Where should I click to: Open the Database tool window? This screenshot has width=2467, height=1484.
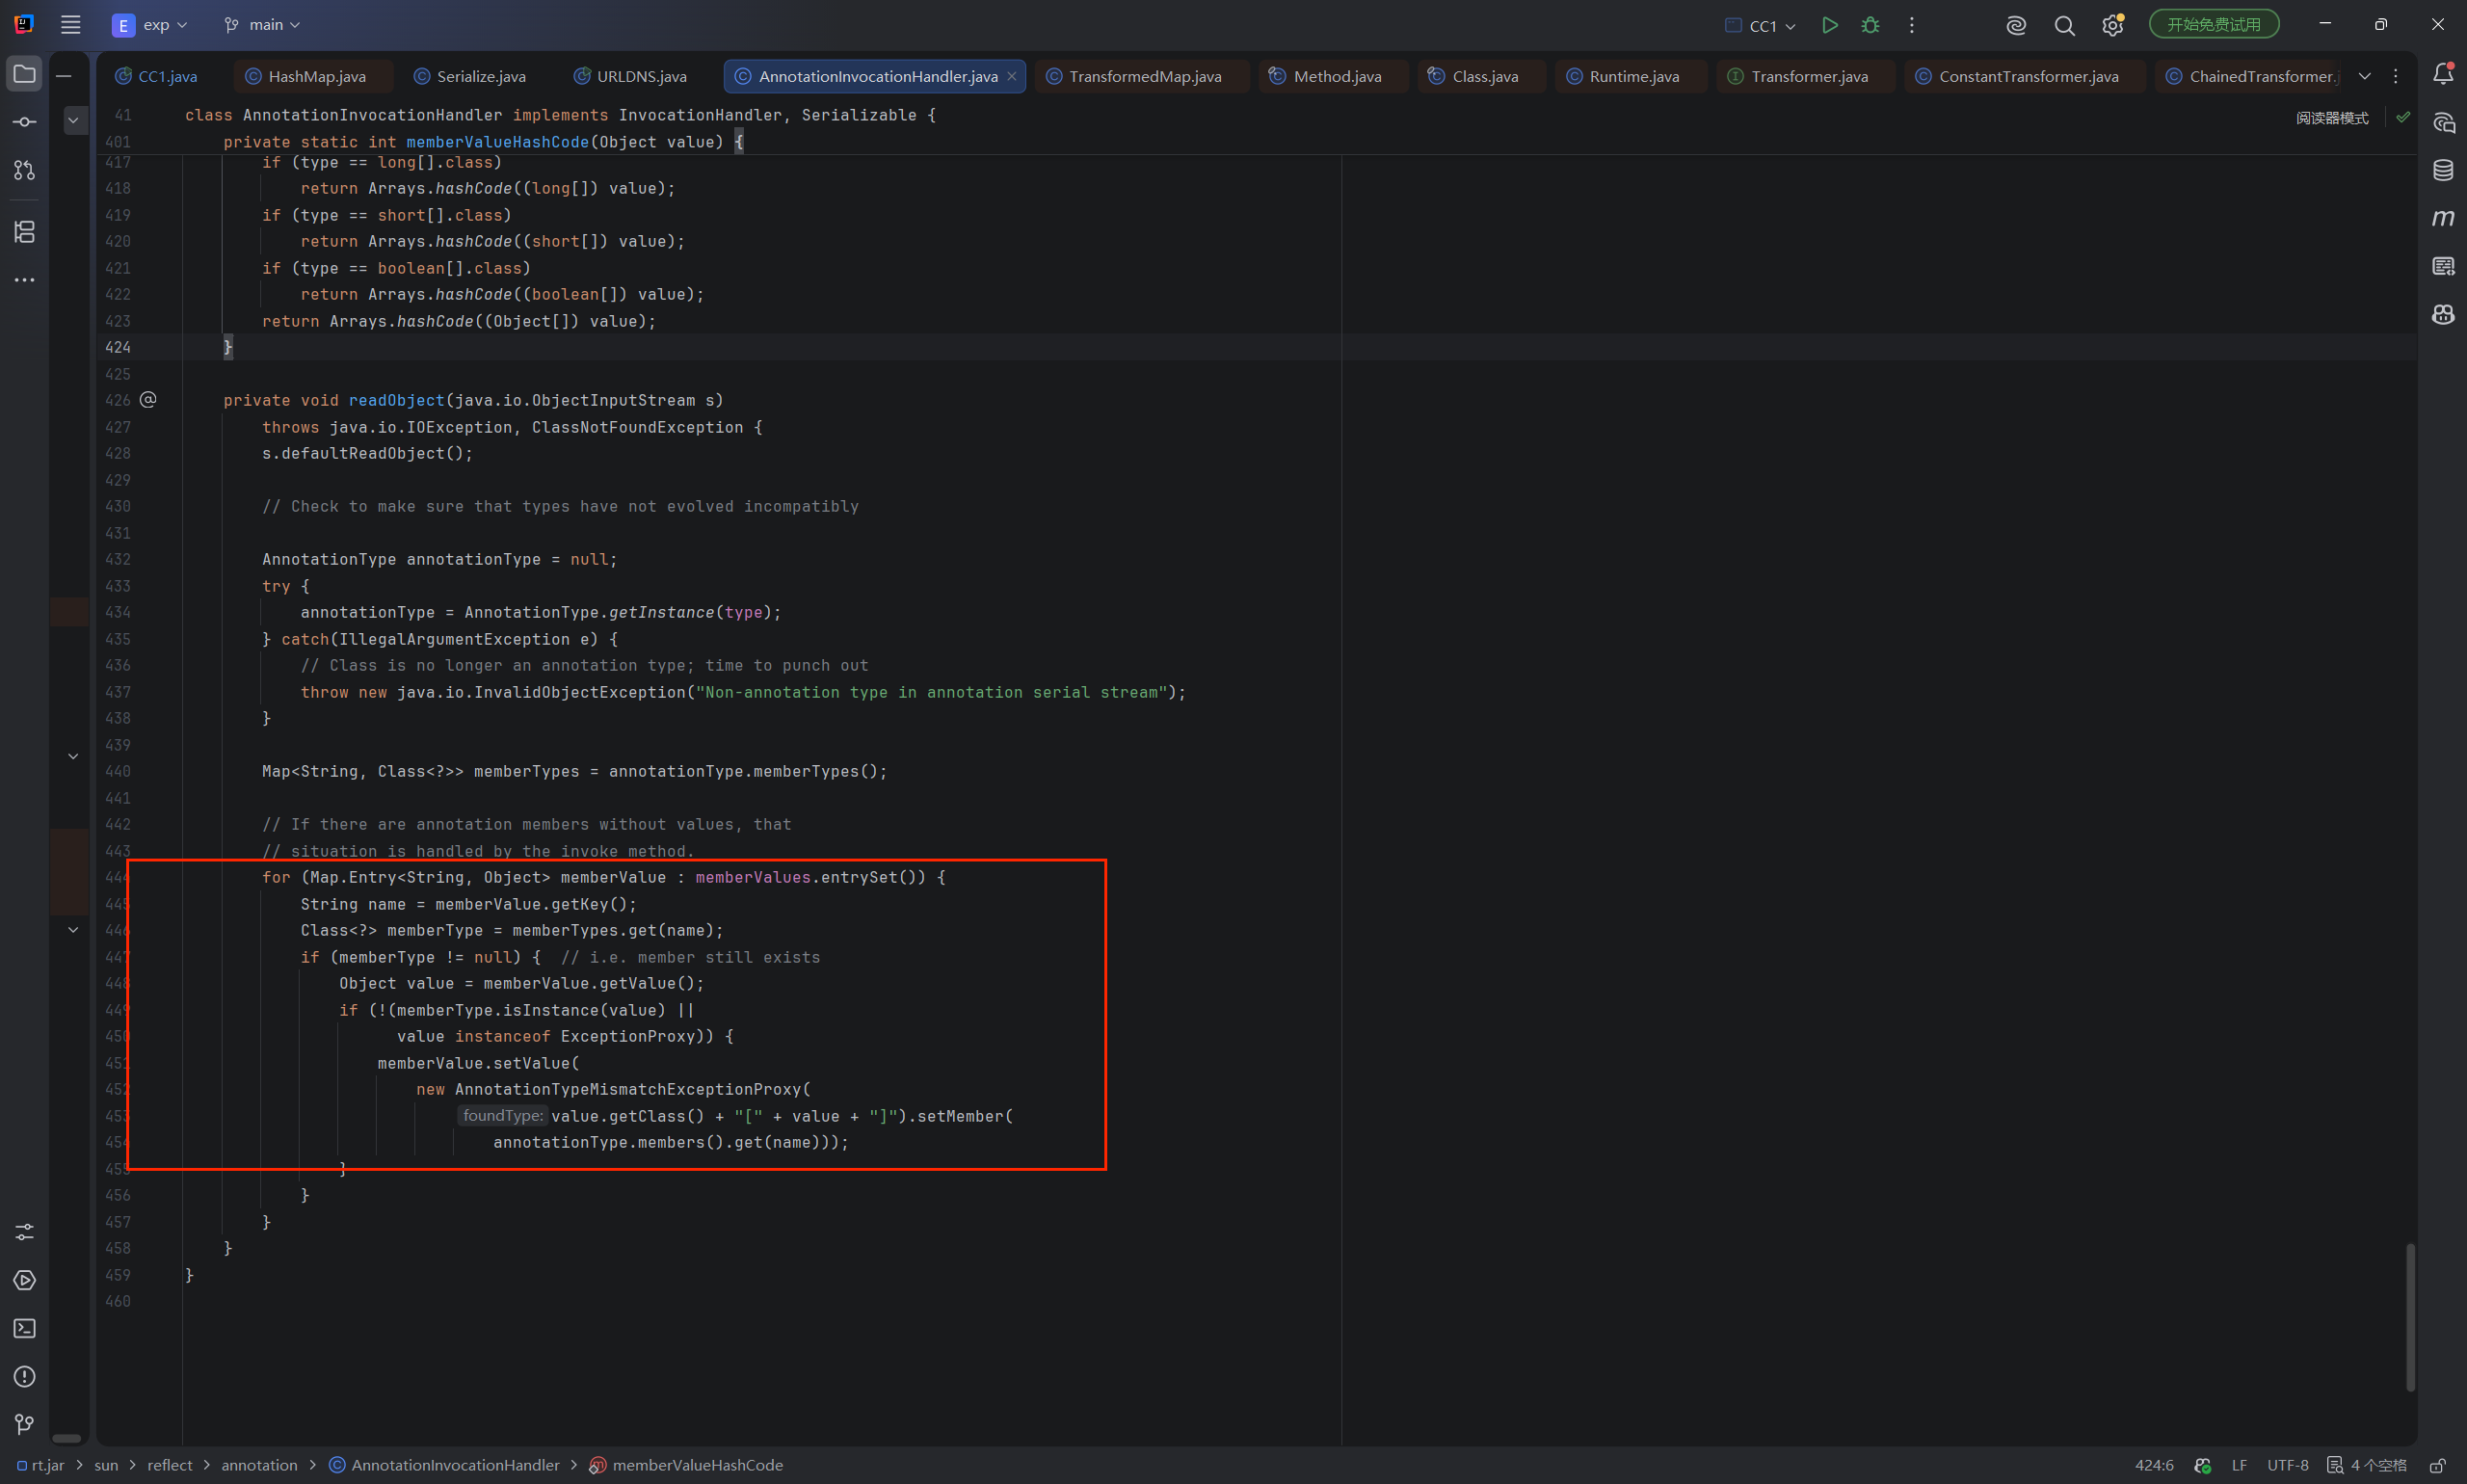coord(2443,170)
